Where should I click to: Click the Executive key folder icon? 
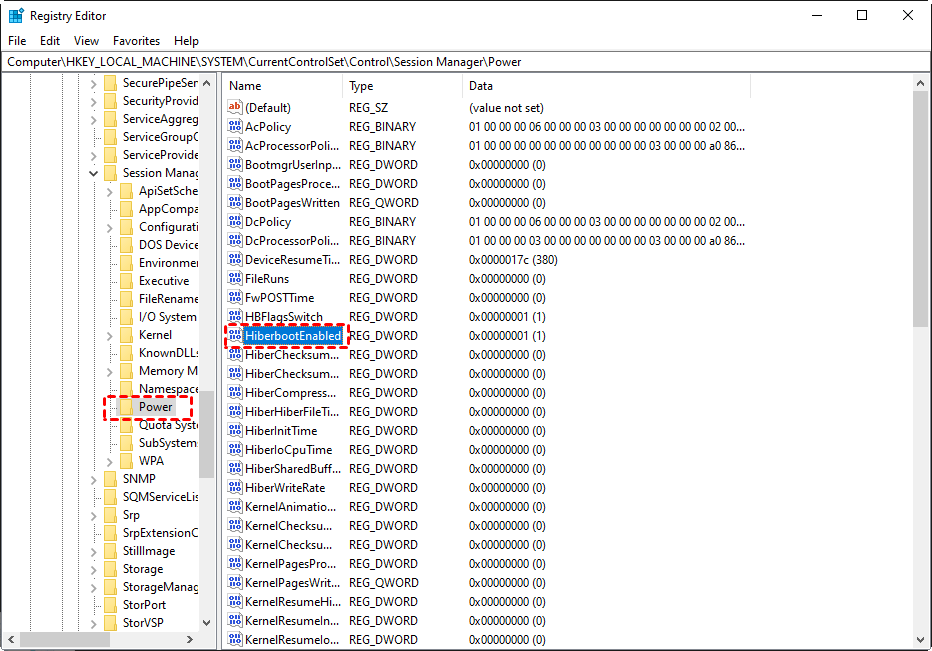126,281
